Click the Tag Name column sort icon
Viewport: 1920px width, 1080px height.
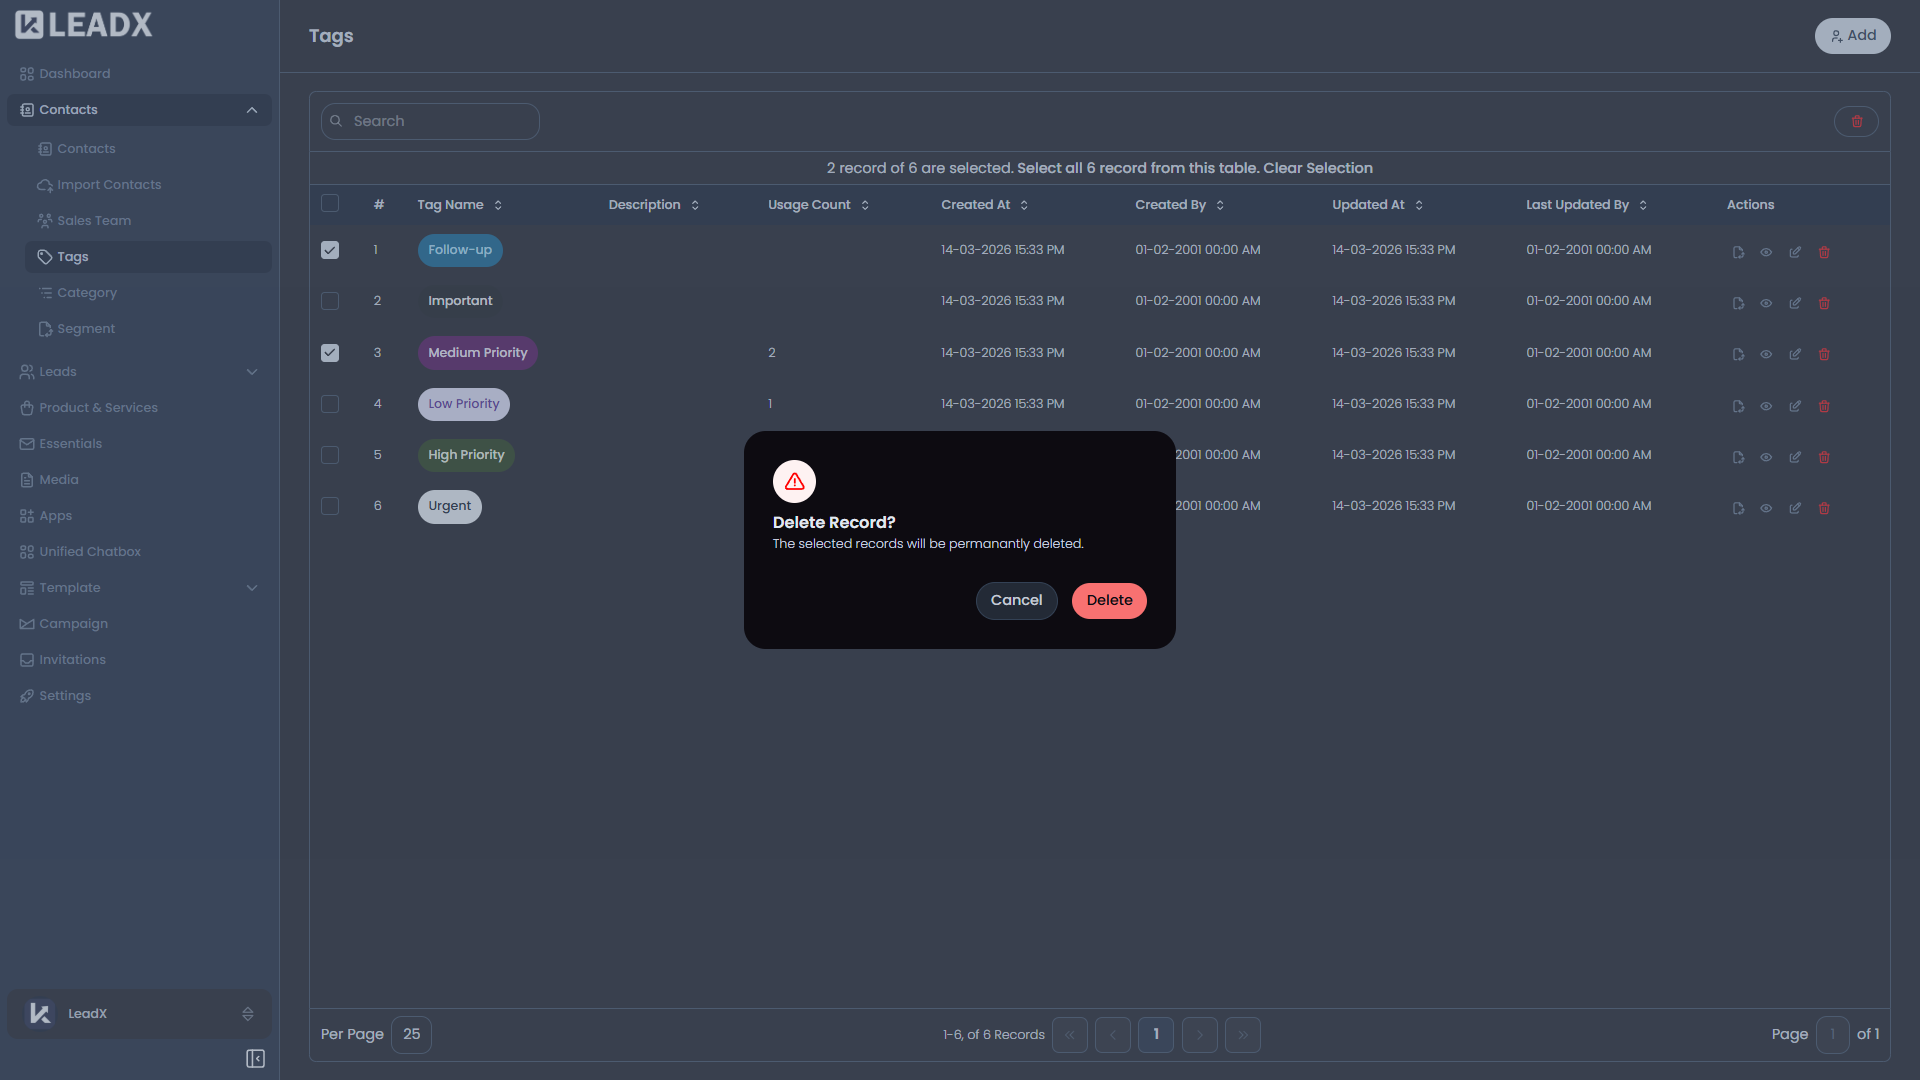tap(498, 205)
